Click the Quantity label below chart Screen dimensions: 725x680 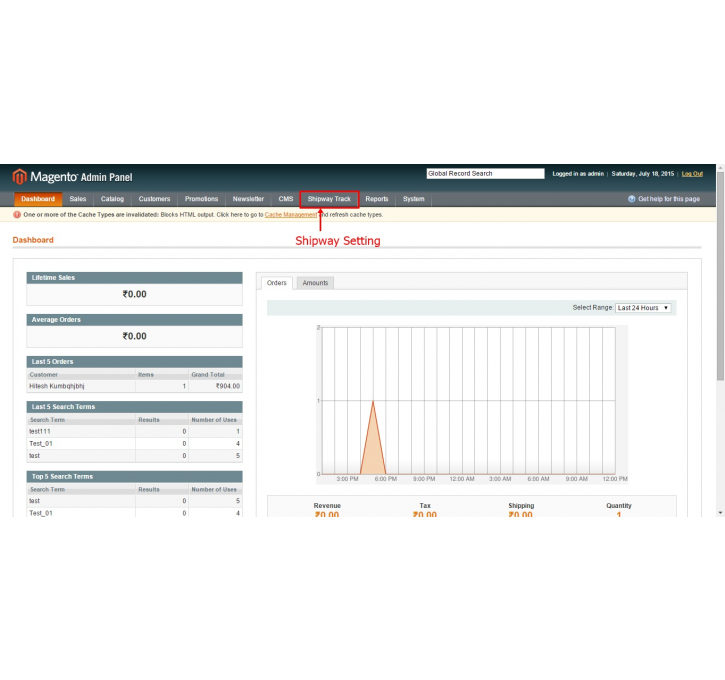coord(619,505)
